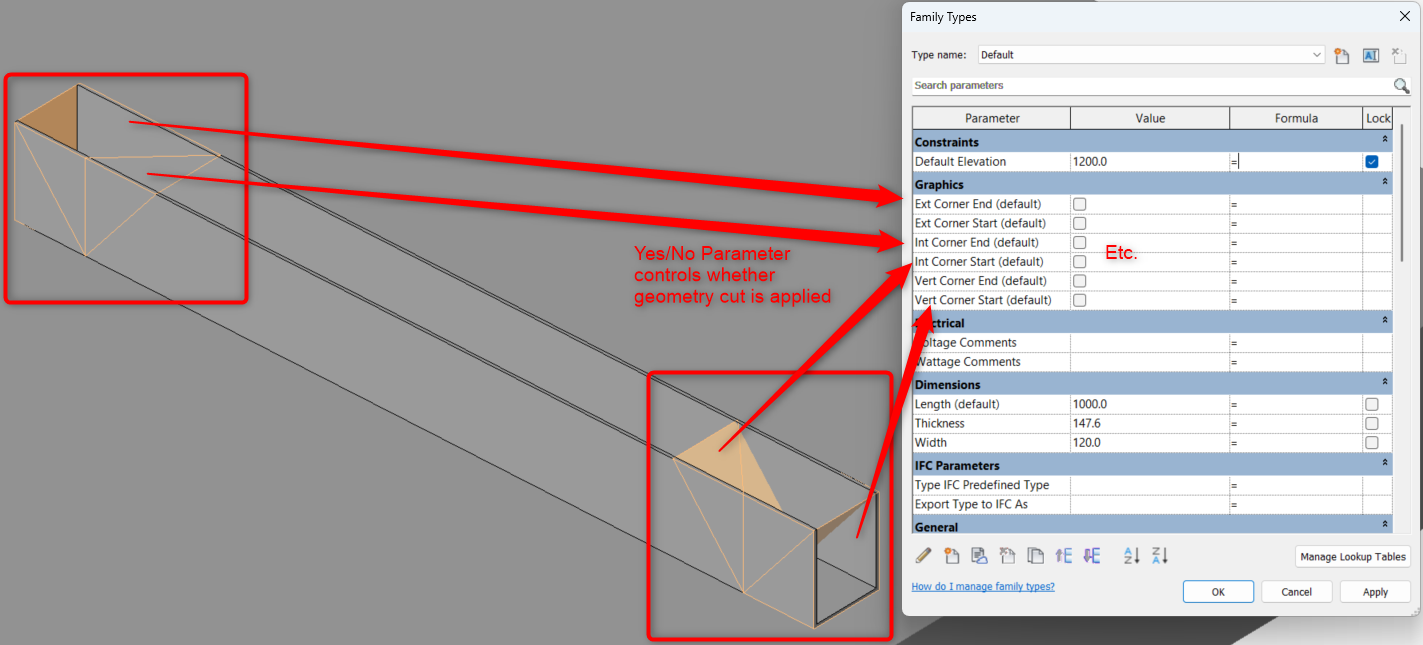Toggle the Int Corner Start (default) checkbox
Viewport: 1423px width, 645px height.
tap(1079, 261)
